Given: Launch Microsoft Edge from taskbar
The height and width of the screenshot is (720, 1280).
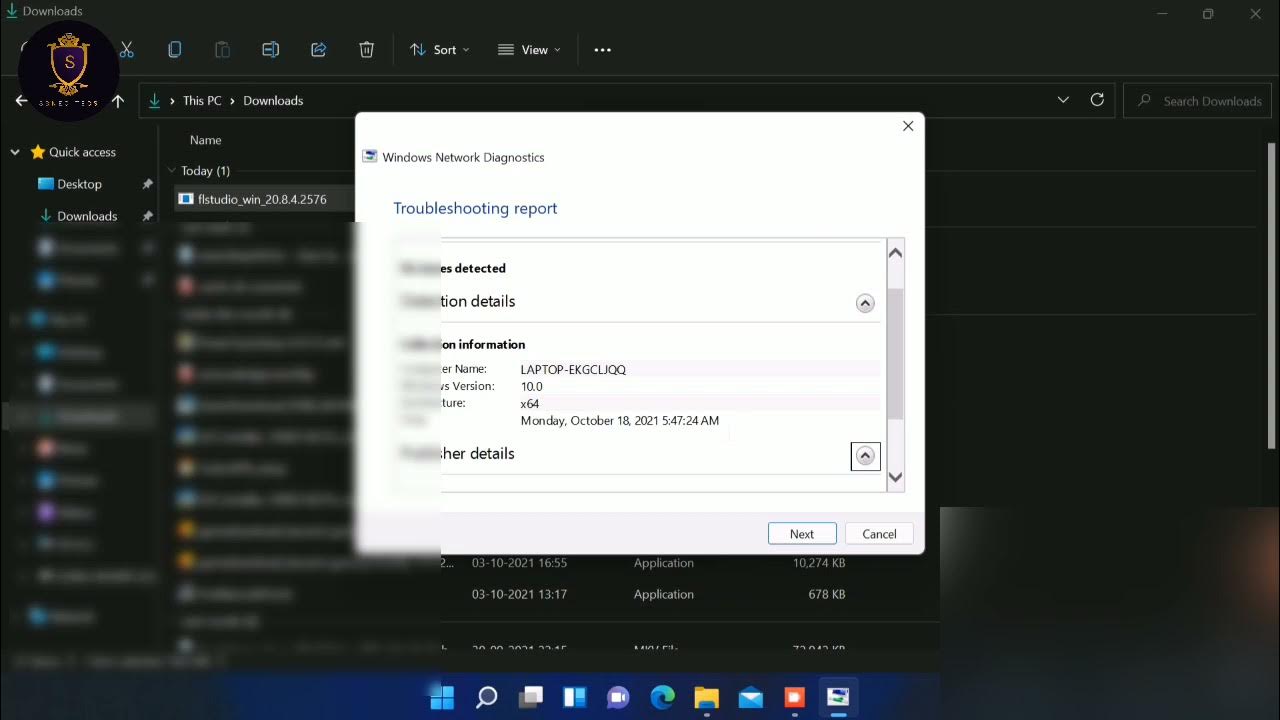Looking at the screenshot, I should 662,697.
